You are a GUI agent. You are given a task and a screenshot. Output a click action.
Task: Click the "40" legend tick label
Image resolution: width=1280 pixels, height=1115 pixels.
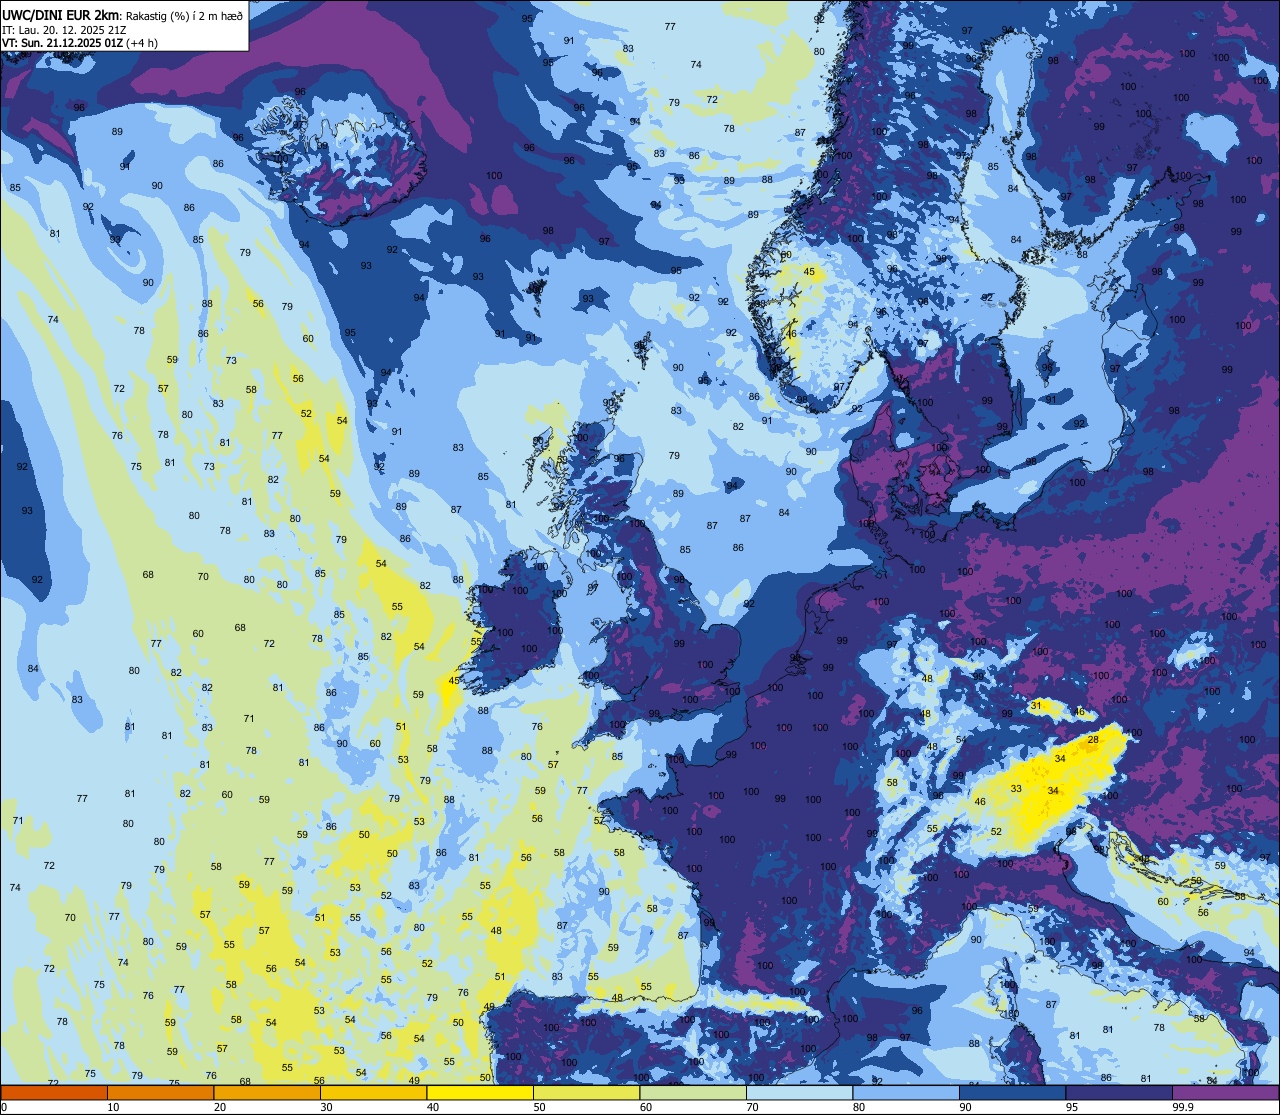[x=433, y=1106]
